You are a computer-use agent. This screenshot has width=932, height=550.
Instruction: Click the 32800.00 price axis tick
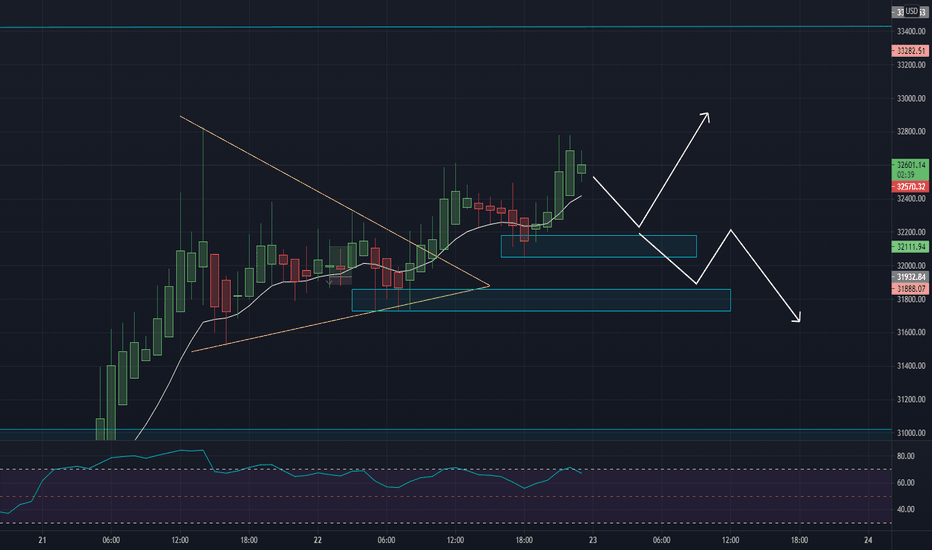point(911,131)
